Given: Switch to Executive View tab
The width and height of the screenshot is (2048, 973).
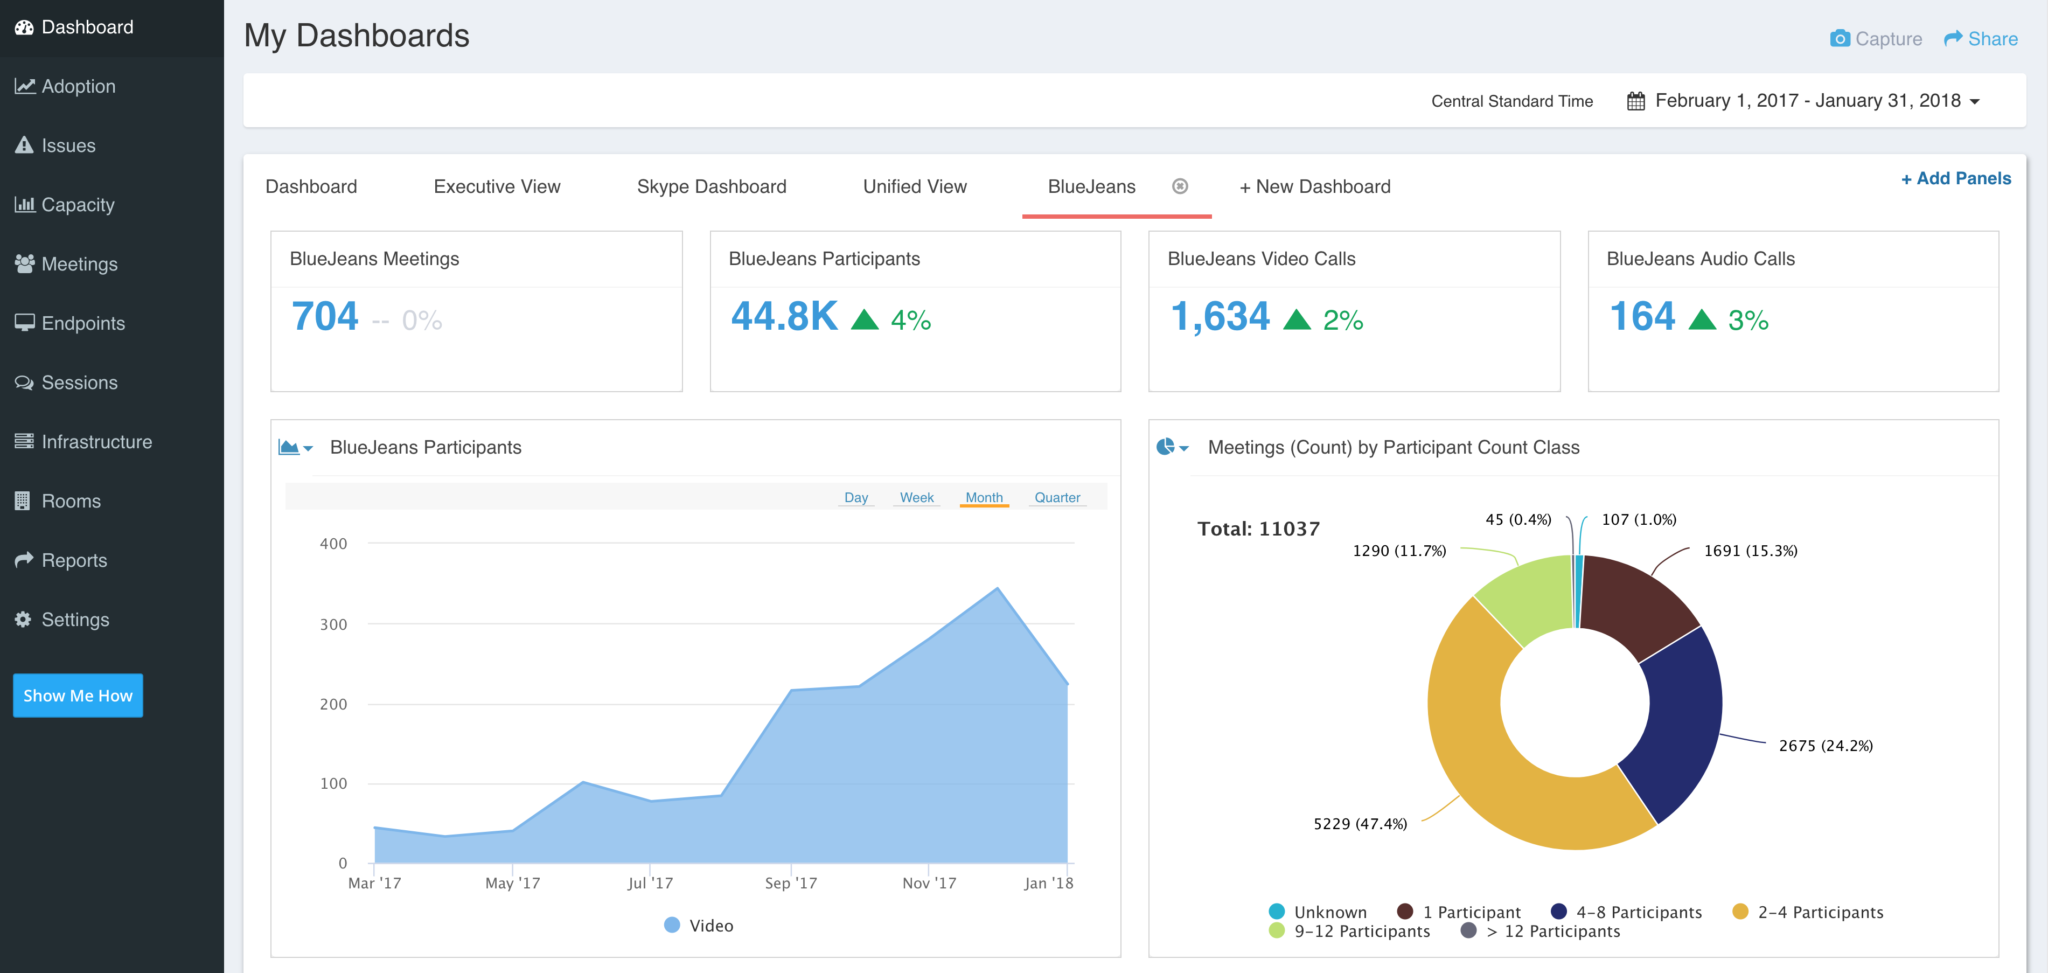Looking at the screenshot, I should pos(497,187).
